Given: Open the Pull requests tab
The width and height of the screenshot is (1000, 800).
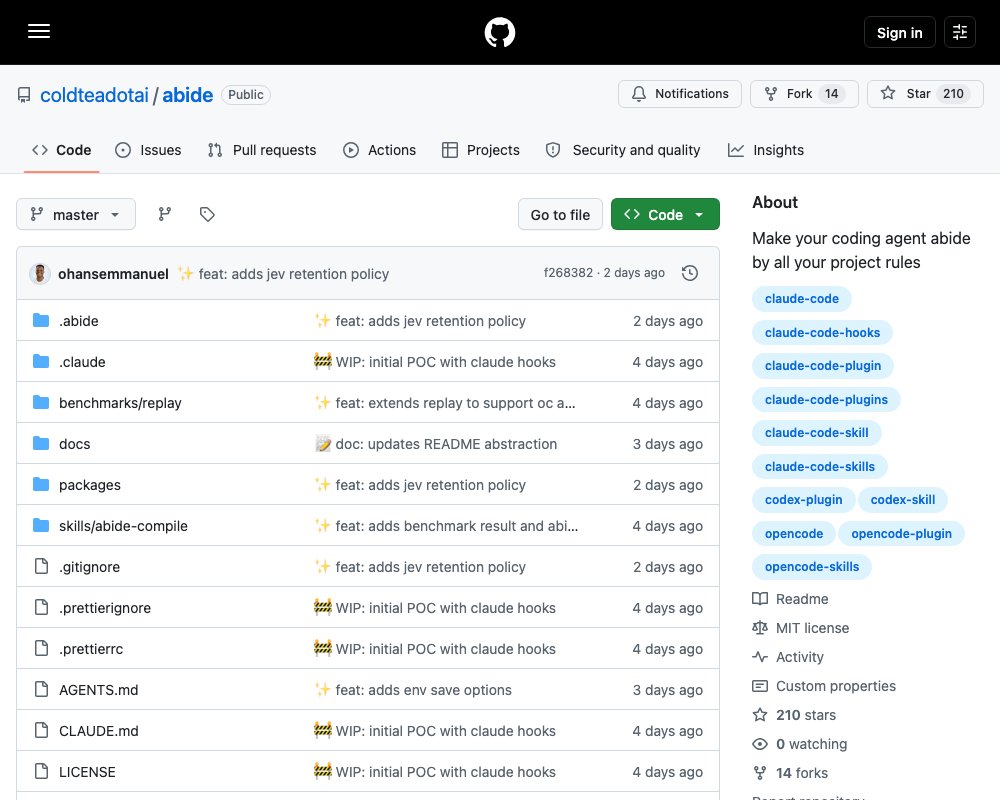Looking at the screenshot, I should click(x=262, y=150).
